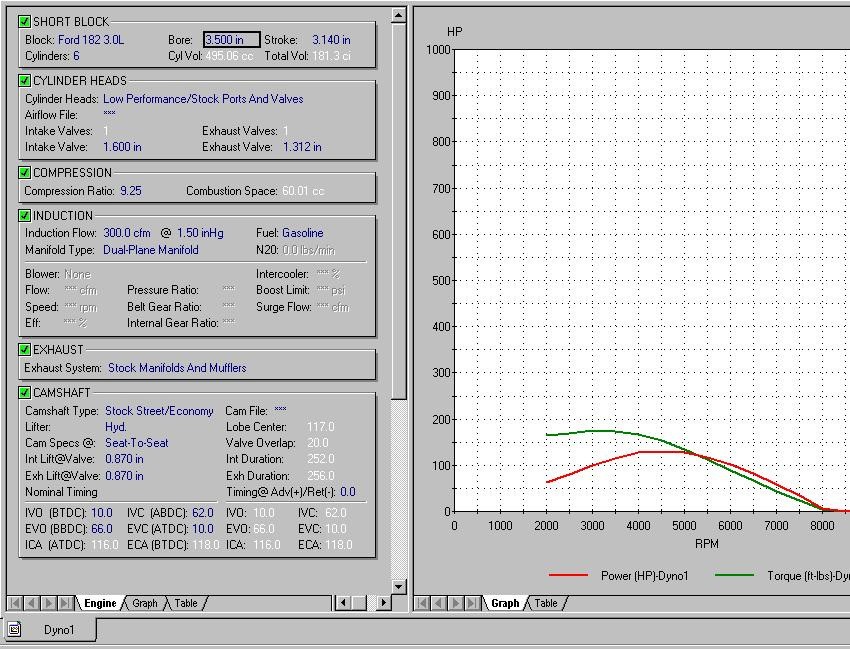Open Manifold Type Dual-Plane Manifold dropdown
Image resolution: width=850 pixels, height=649 pixels.
point(151,250)
